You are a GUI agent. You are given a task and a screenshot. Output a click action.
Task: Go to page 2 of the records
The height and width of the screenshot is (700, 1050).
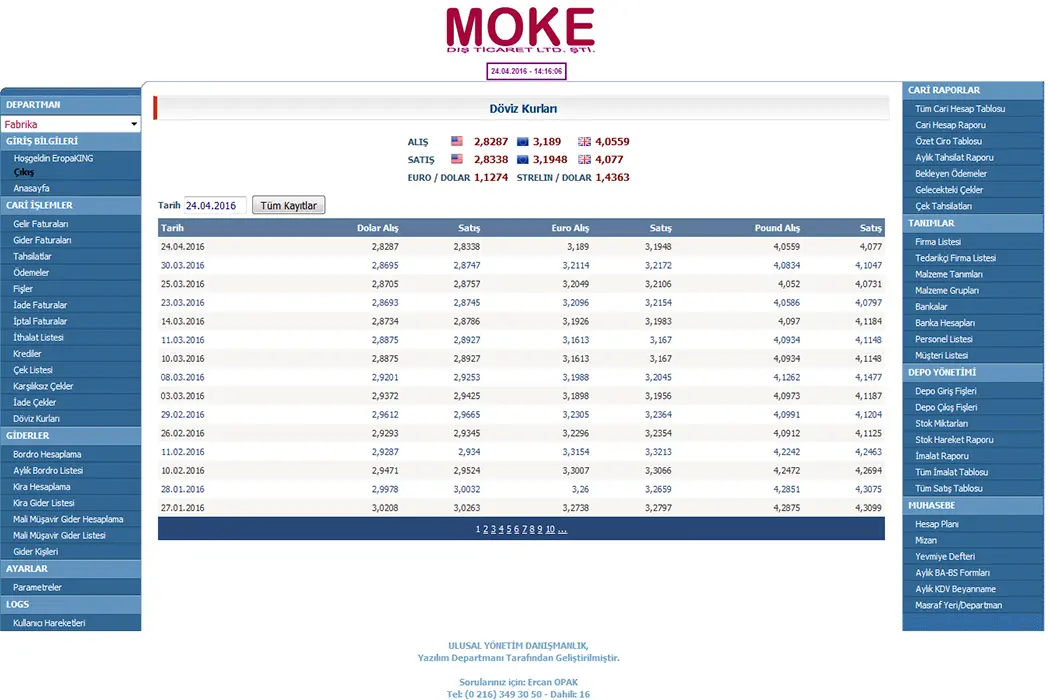(486, 529)
